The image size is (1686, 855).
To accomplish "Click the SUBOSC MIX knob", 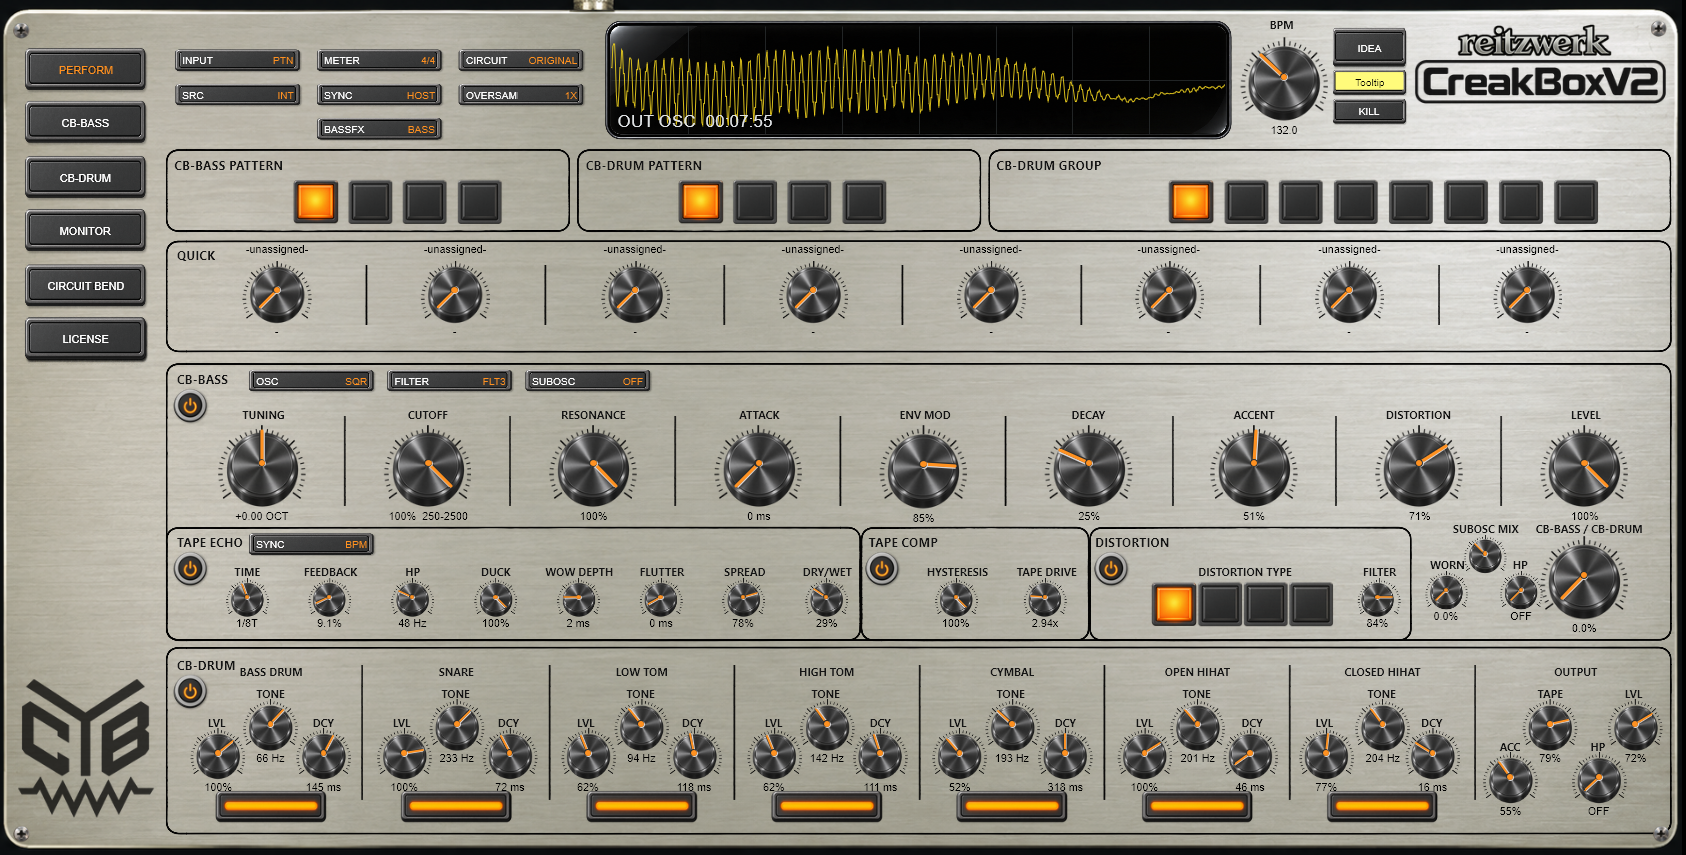I will point(1485,555).
